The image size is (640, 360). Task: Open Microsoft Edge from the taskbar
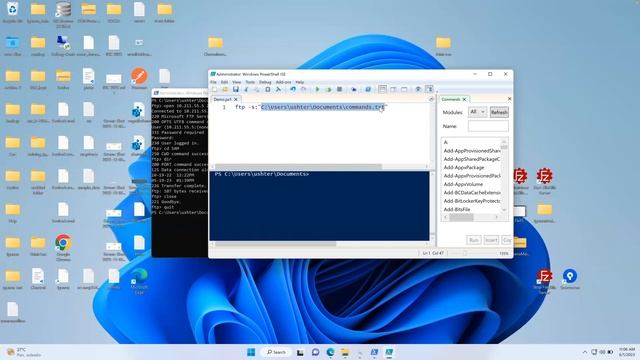click(330, 352)
